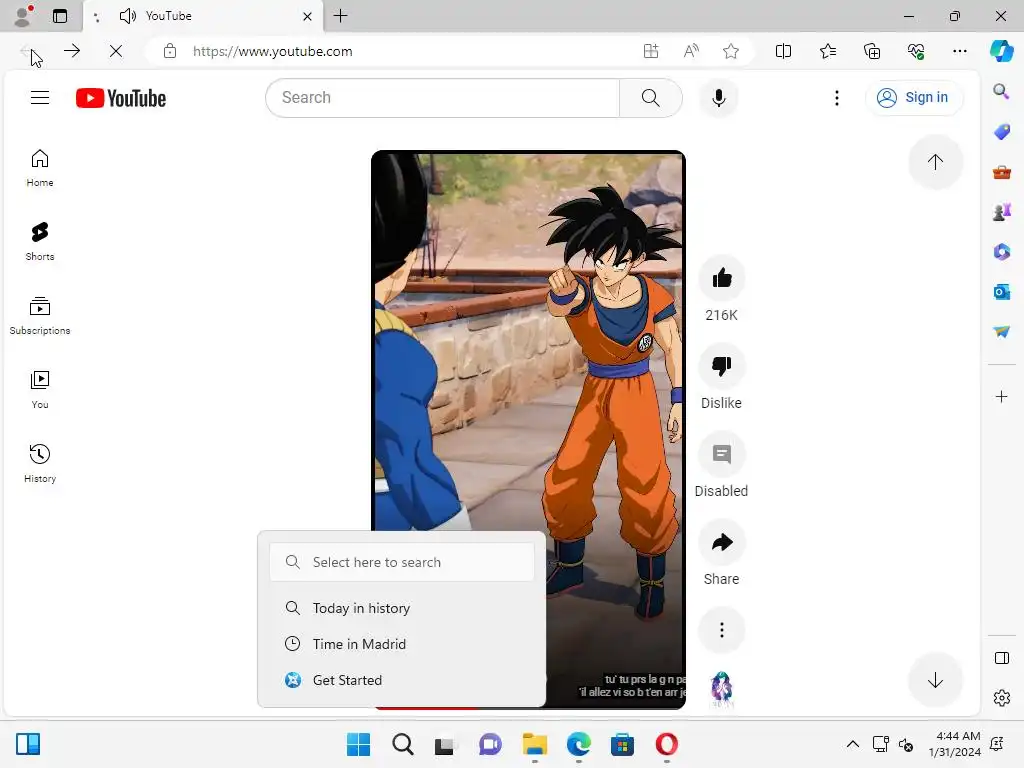Choose Time in Madrid suggestion

pyautogui.click(x=402, y=644)
